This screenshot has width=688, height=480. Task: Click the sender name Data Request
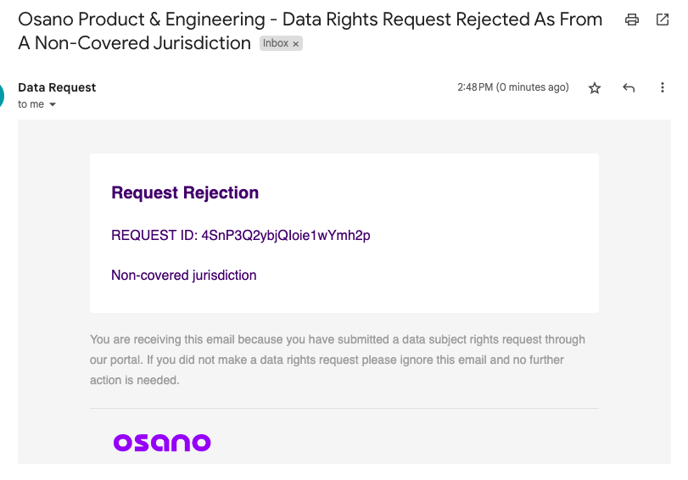pos(57,87)
